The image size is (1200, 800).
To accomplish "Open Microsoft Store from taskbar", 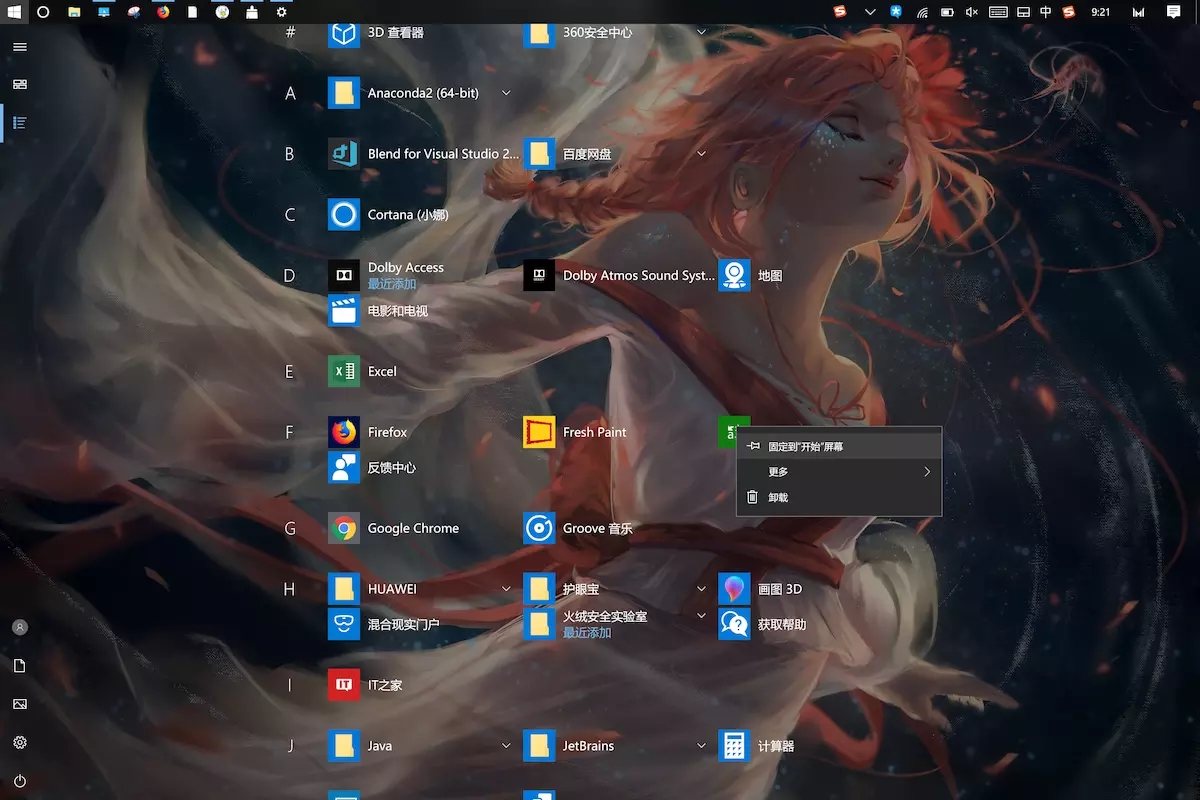I will click(x=252, y=12).
